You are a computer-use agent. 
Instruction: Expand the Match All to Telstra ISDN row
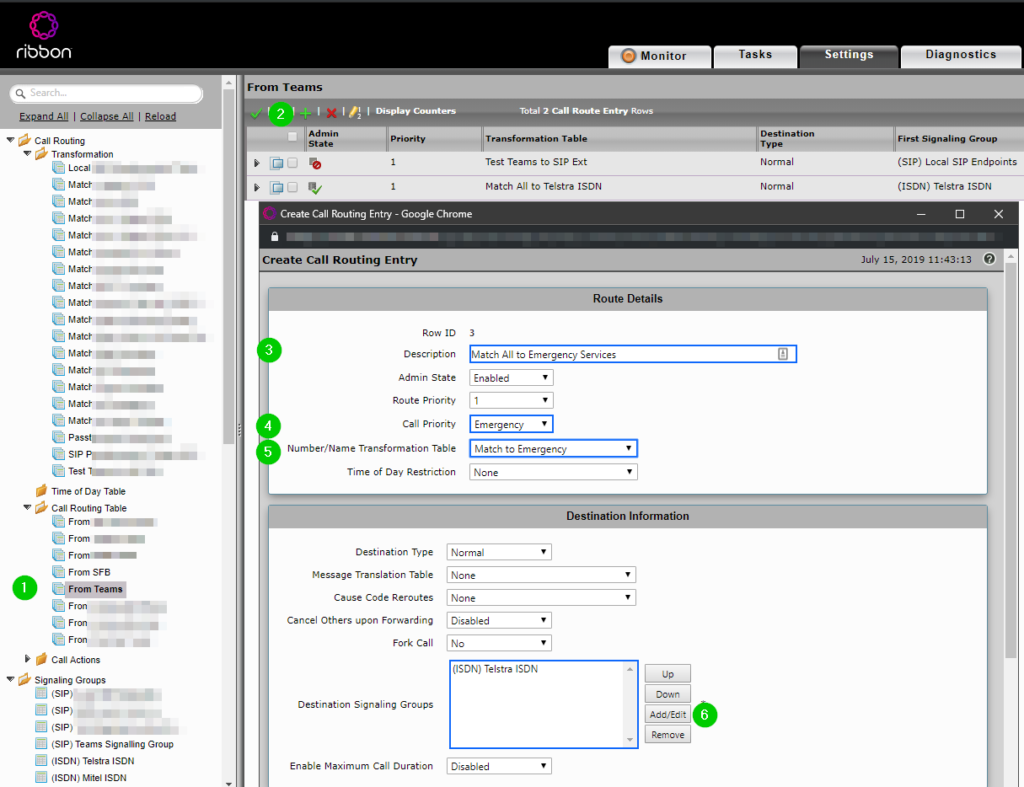point(257,187)
